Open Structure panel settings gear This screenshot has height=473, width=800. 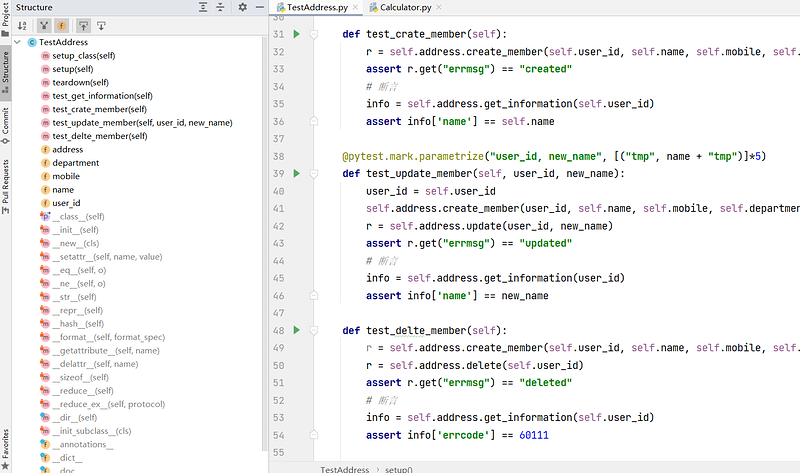(242, 7)
